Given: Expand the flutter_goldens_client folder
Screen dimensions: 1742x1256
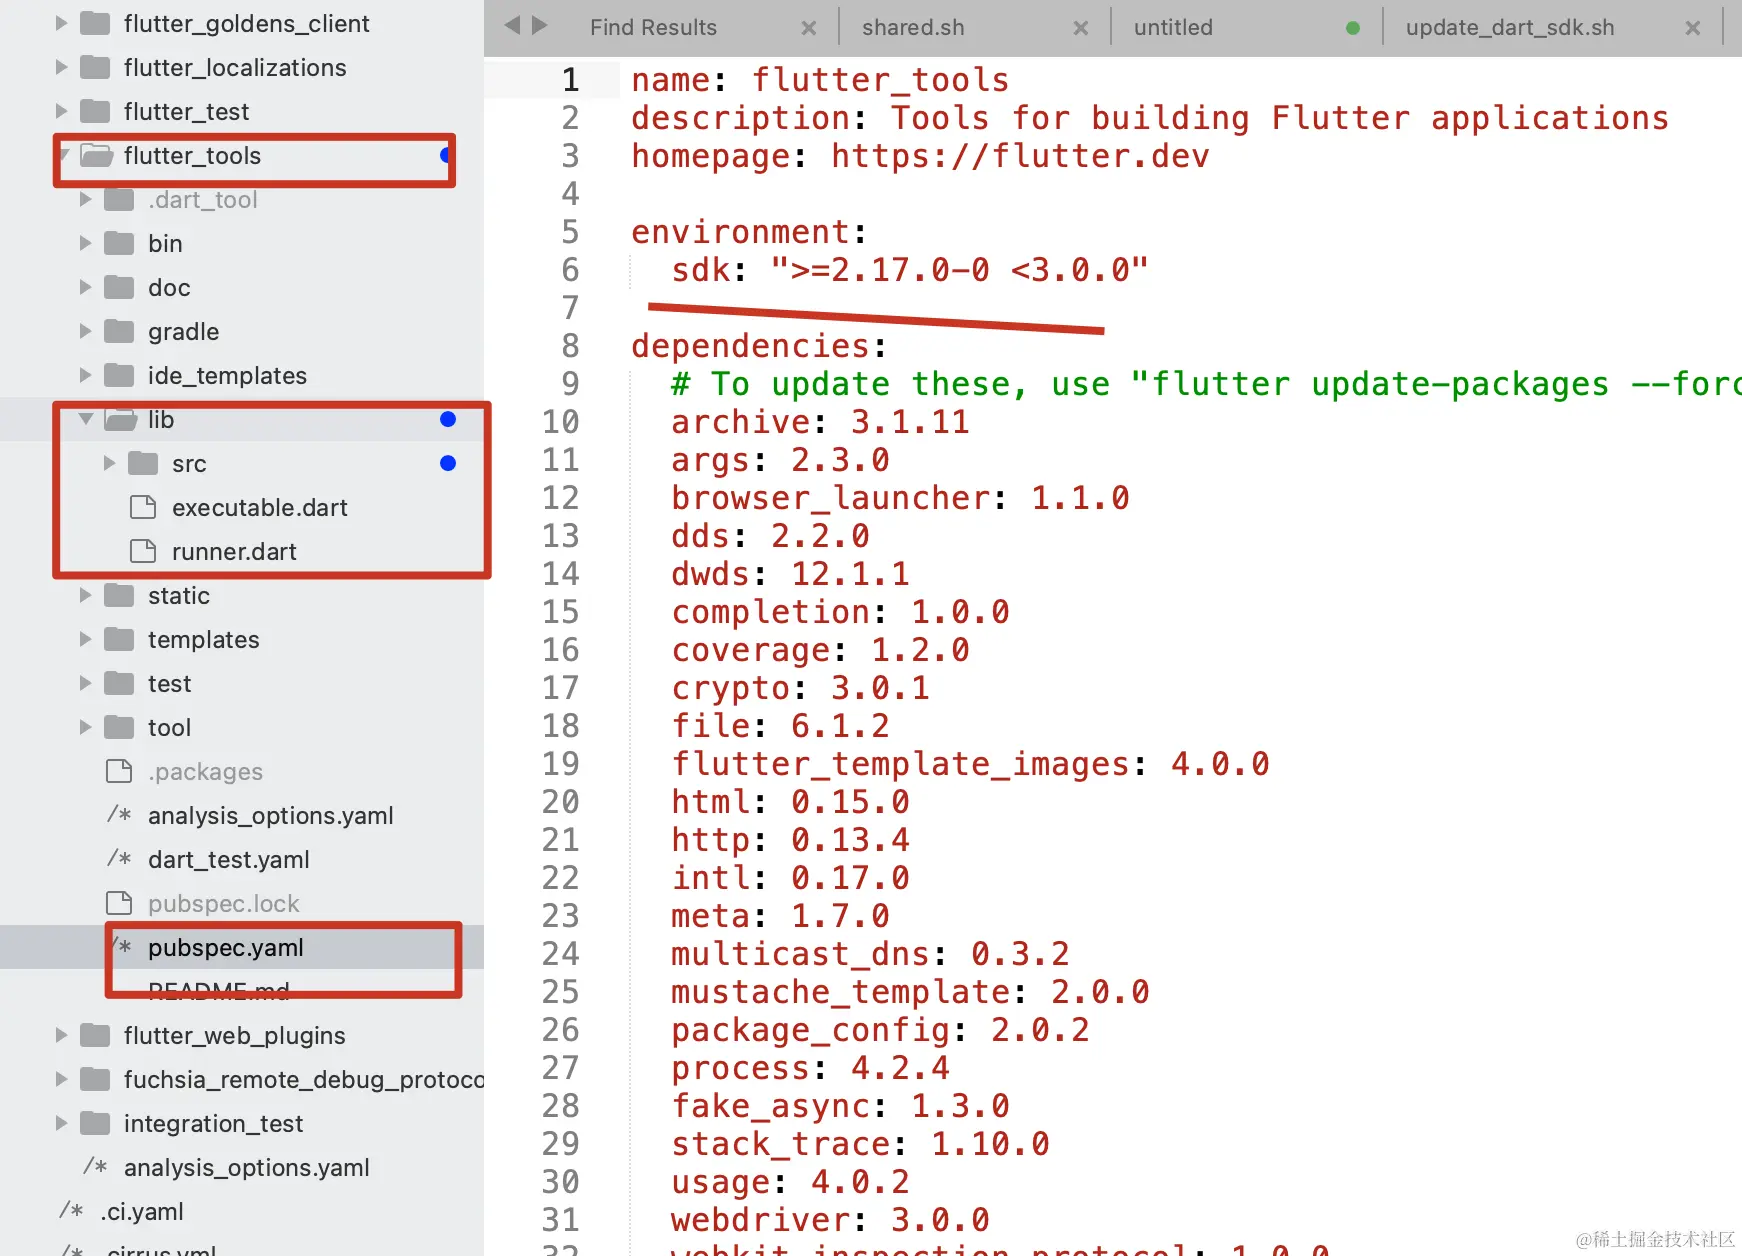Looking at the screenshot, I should point(61,23).
